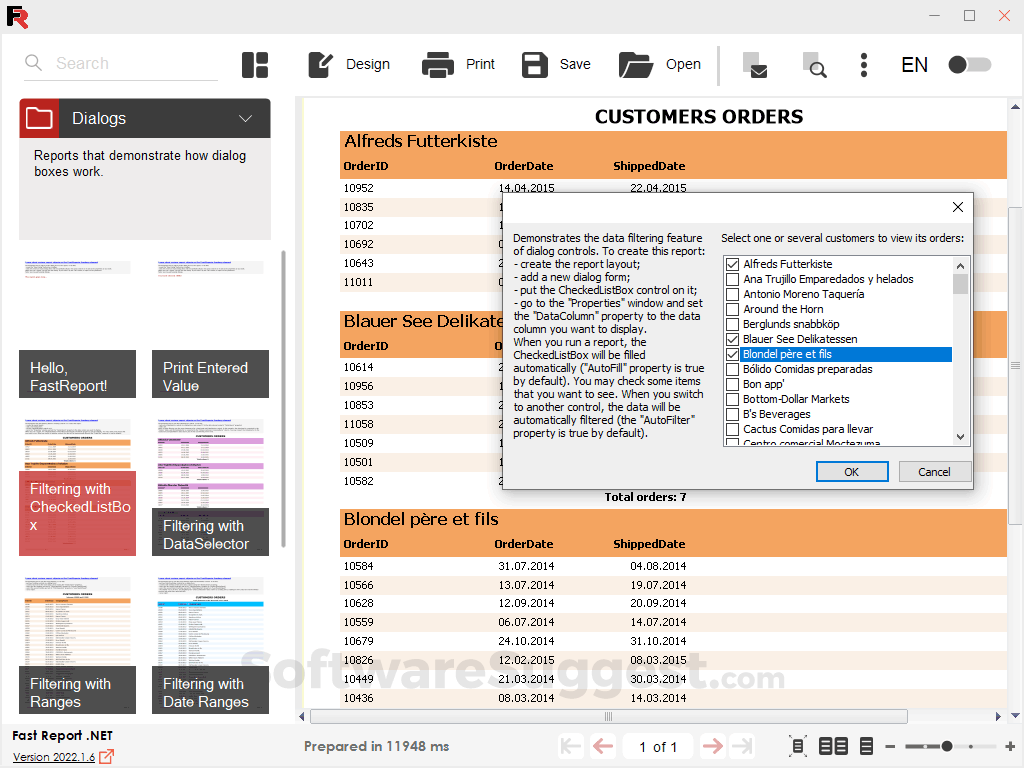Uncheck the Alfreds Futterkiste customer
1024x768 pixels.
pyautogui.click(x=733, y=263)
